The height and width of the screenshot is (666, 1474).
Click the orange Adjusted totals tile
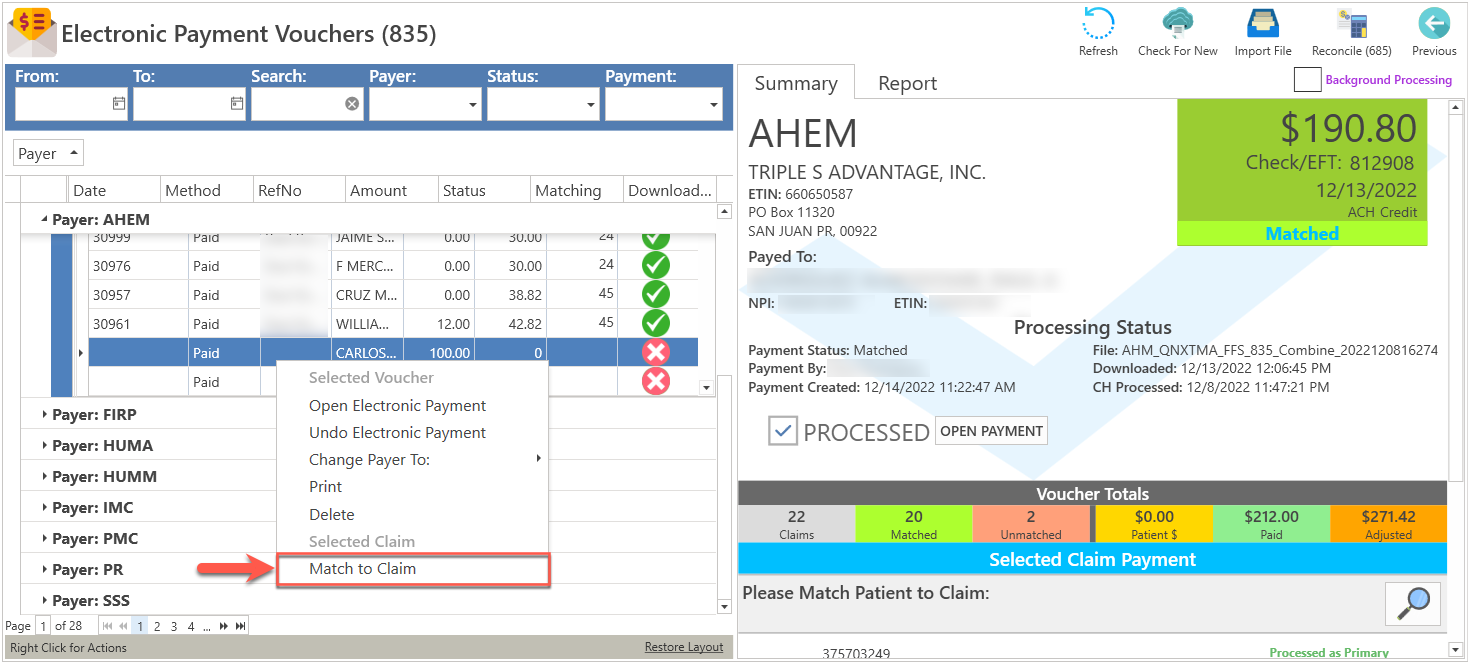(x=1389, y=524)
